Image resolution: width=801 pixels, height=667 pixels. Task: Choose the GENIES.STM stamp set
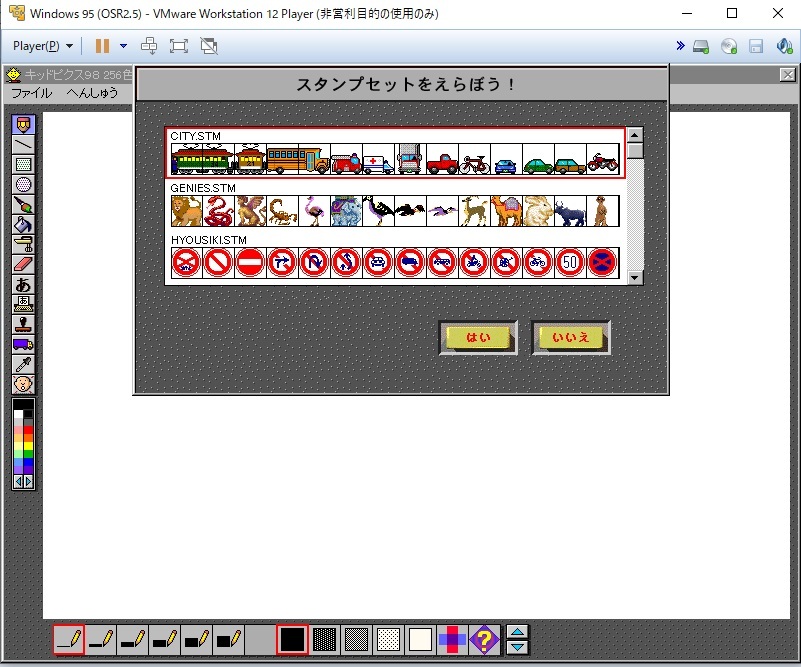(395, 204)
